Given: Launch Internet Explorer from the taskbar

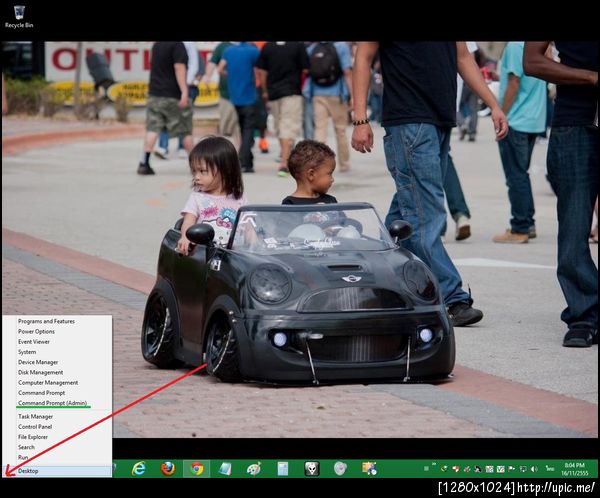Looking at the screenshot, I should 139,469.
